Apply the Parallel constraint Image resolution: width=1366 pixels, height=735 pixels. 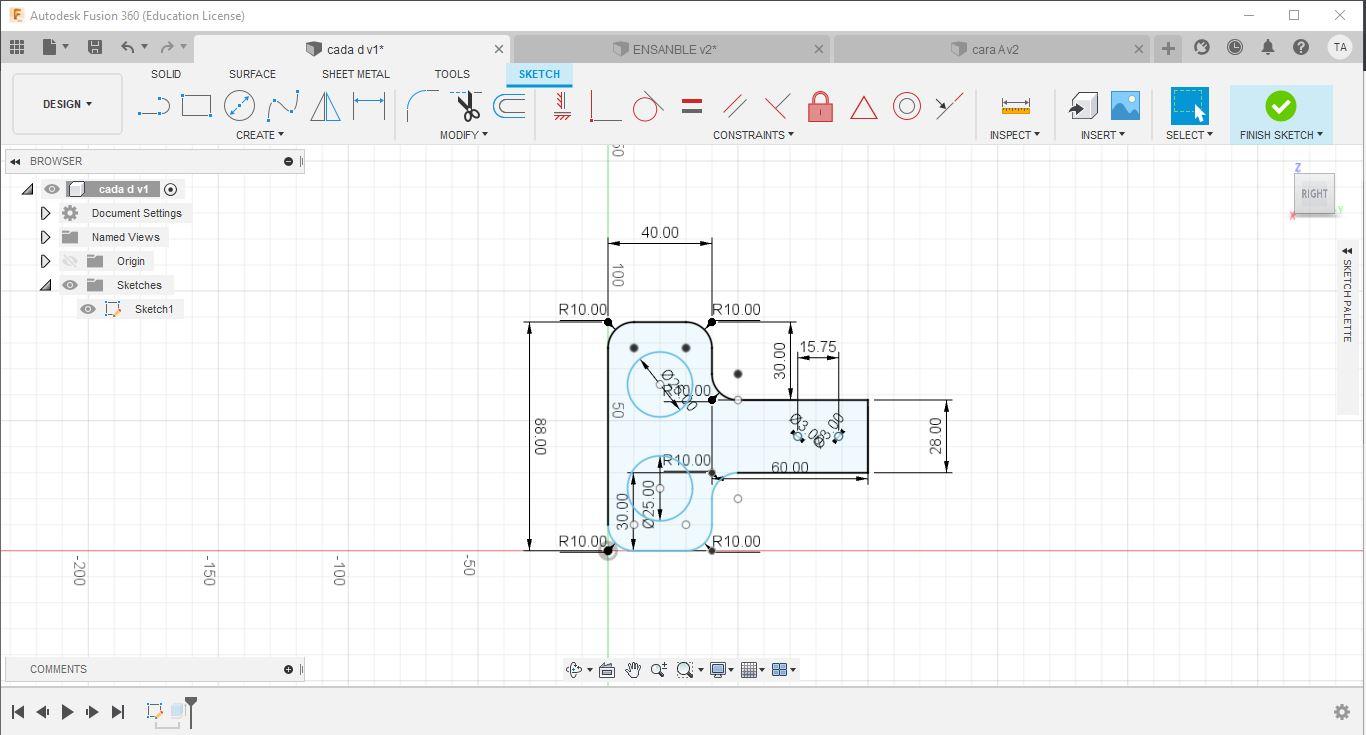tap(734, 106)
